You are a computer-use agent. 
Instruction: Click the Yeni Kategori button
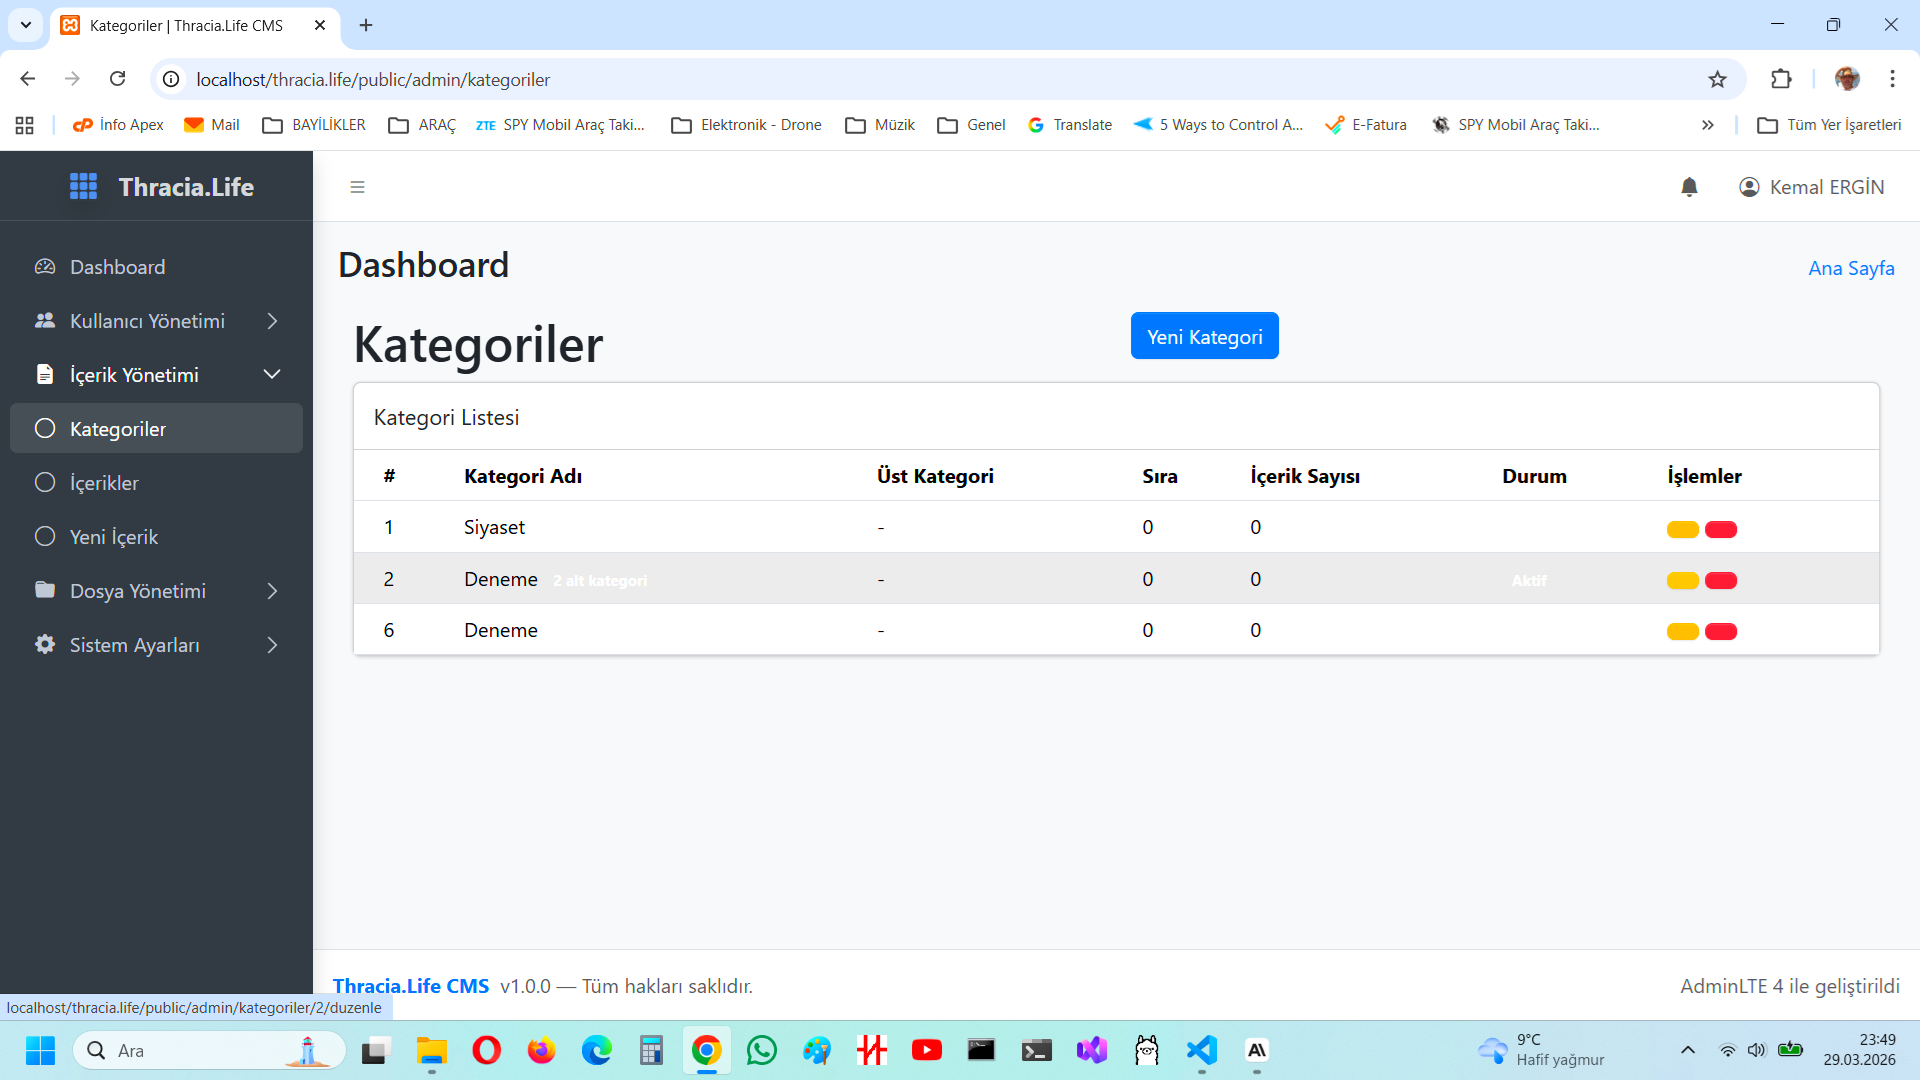click(x=1204, y=336)
